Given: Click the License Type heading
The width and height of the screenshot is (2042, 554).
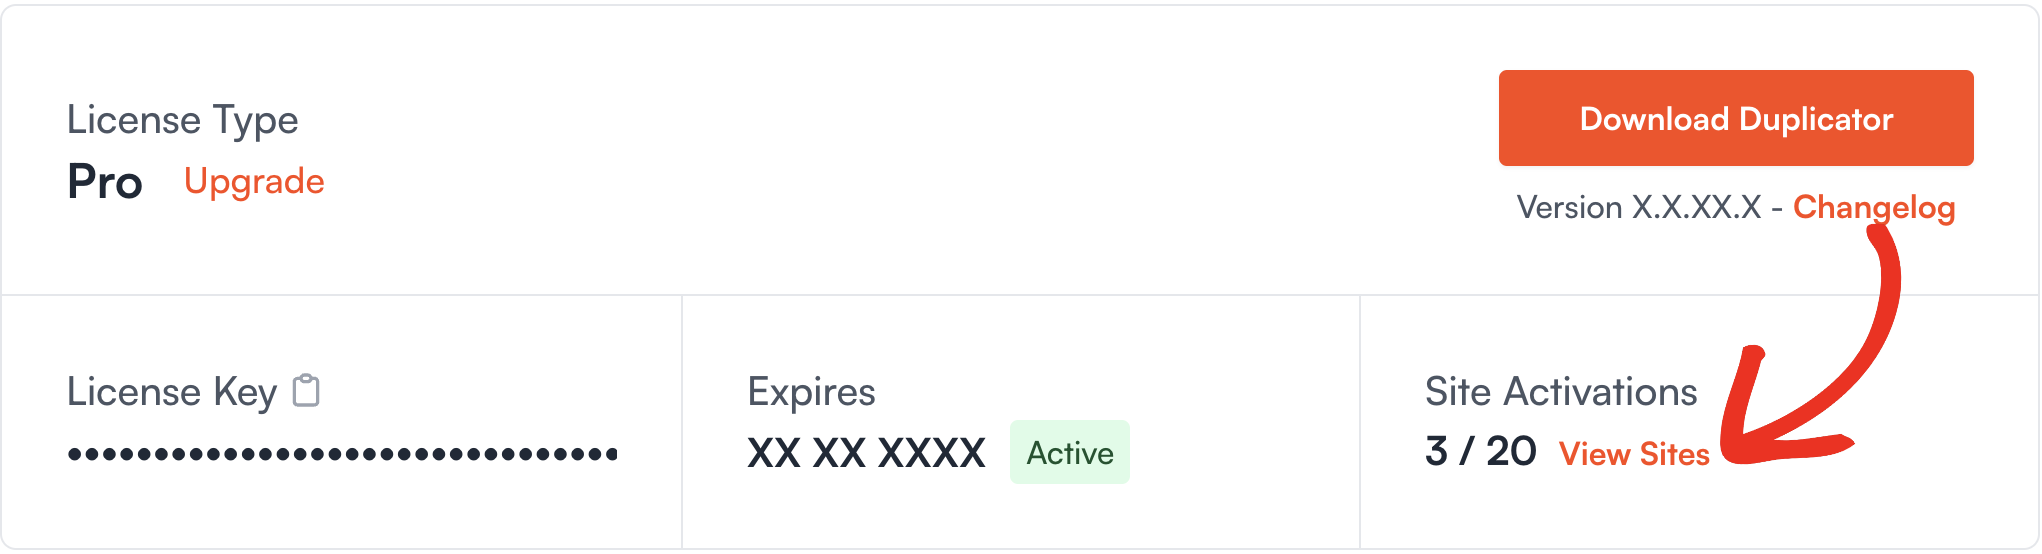Looking at the screenshot, I should pyautogui.click(x=183, y=120).
